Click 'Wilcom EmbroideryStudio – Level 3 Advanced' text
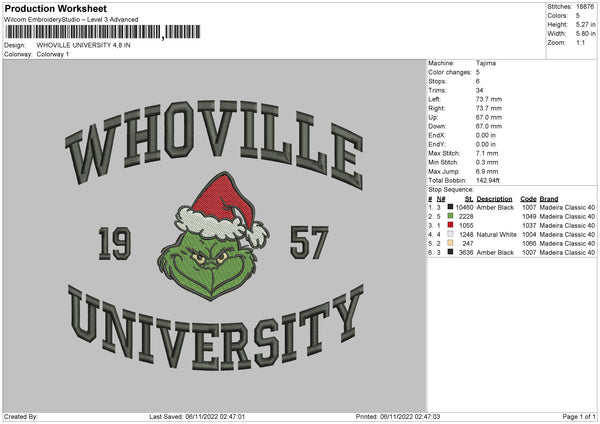The height and width of the screenshot is (424, 600). pyautogui.click(x=71, y=20)
